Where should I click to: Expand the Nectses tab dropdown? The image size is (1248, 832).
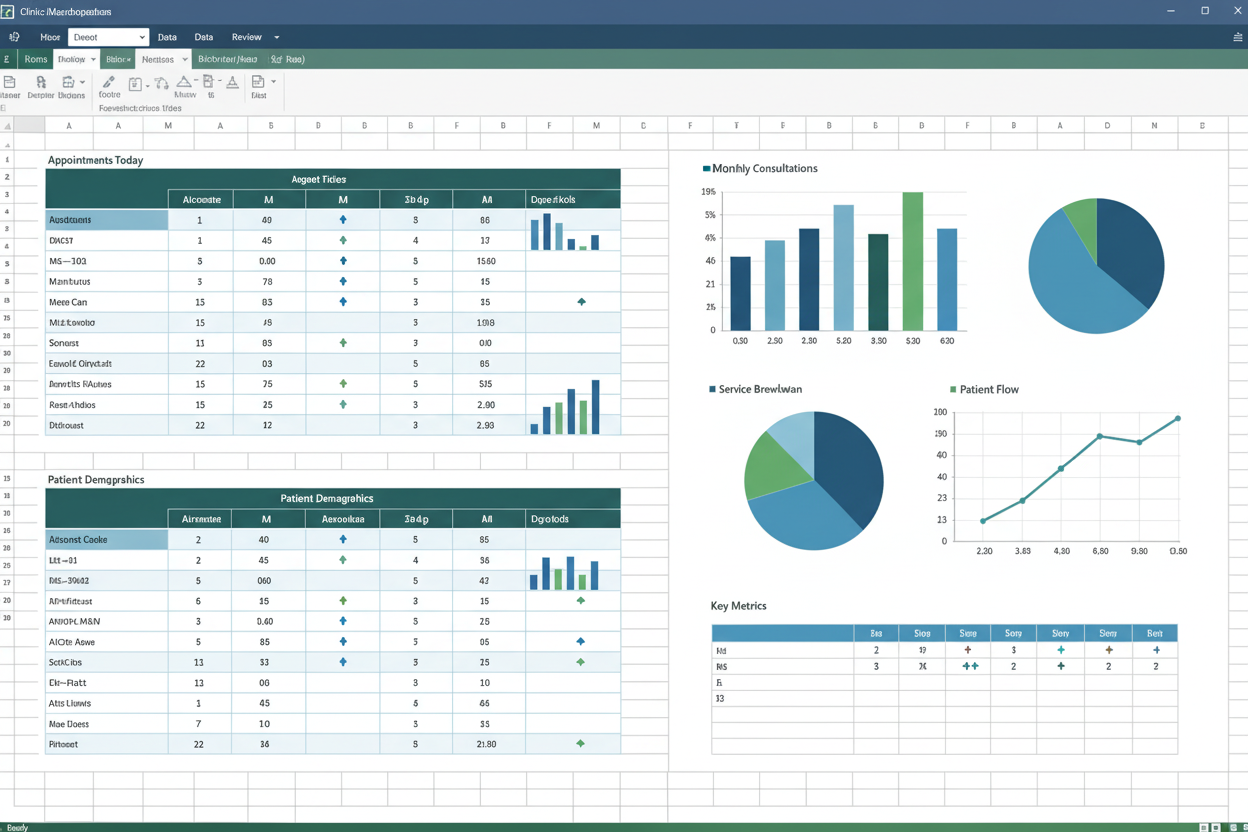tap(184, 60)
